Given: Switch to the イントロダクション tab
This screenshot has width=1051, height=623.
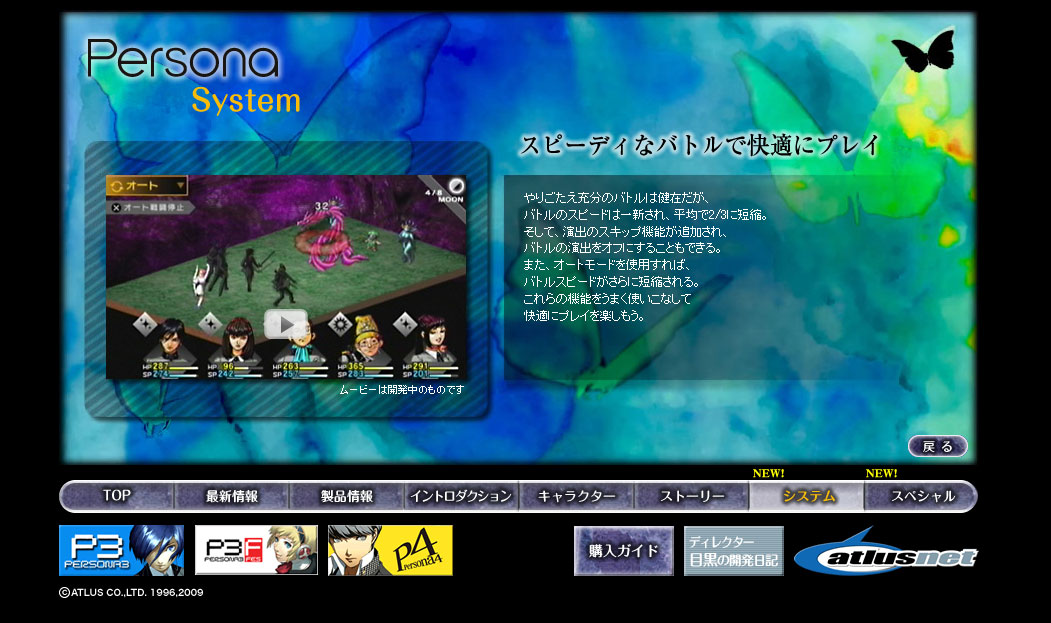Looking at the screenshot, I should (x=461, y=496).
